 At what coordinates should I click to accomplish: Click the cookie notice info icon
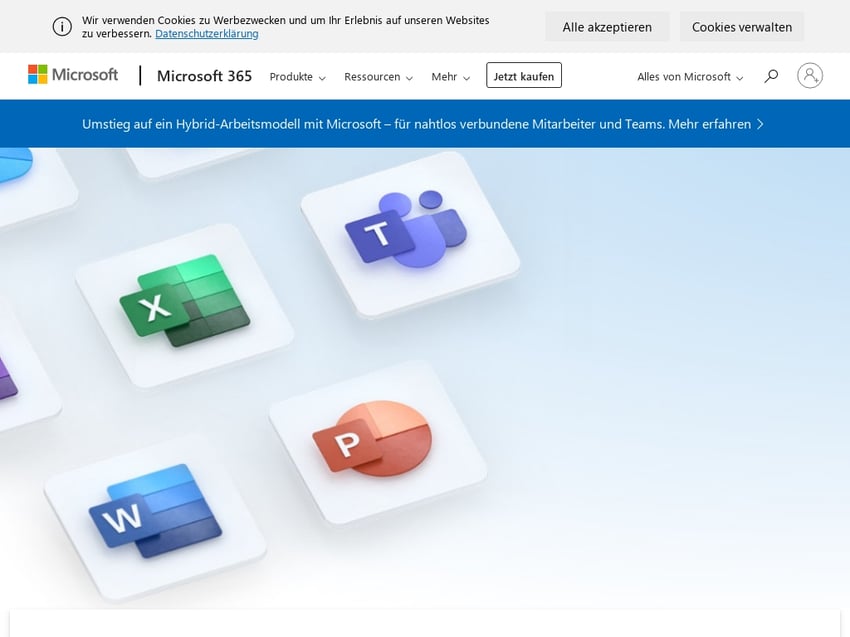pyautogui.click(x=62, y=27)
